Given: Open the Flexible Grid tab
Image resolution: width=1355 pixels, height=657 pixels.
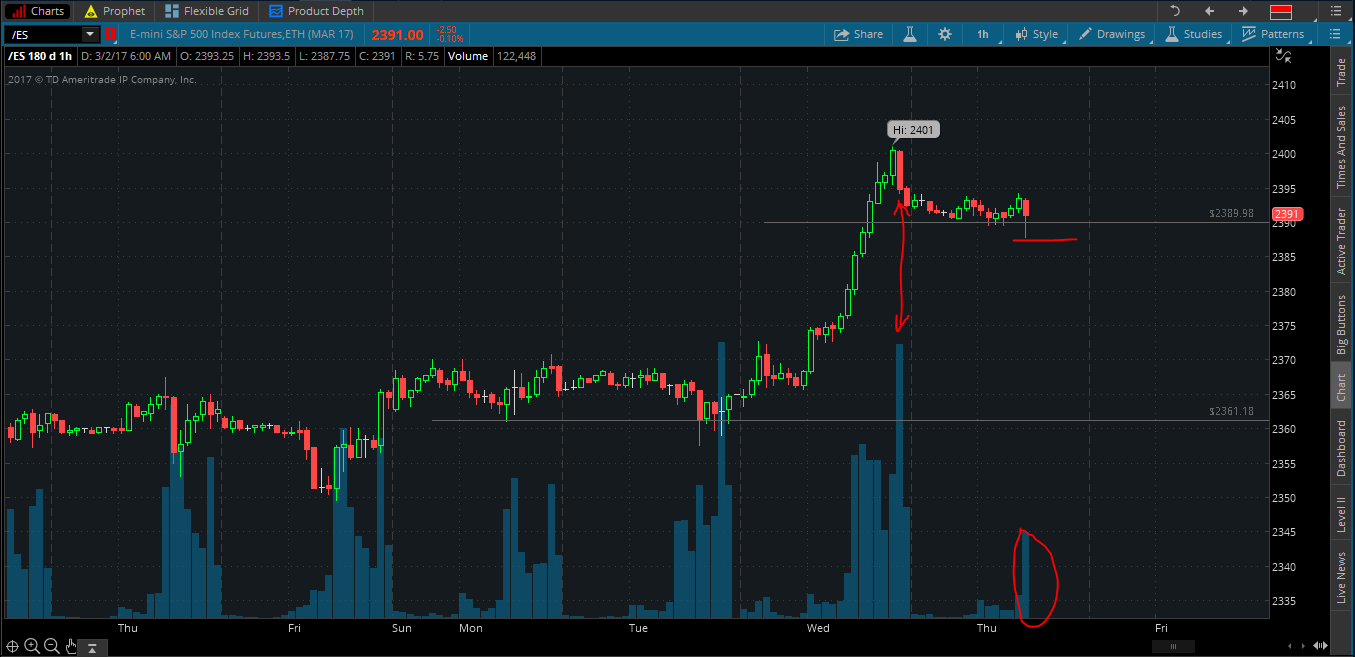Looking at the screenshot, I should 205,11.
